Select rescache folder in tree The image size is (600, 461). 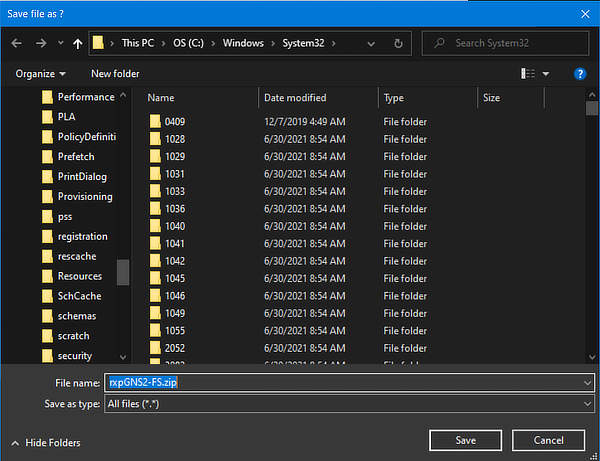(x=69, y=256)
